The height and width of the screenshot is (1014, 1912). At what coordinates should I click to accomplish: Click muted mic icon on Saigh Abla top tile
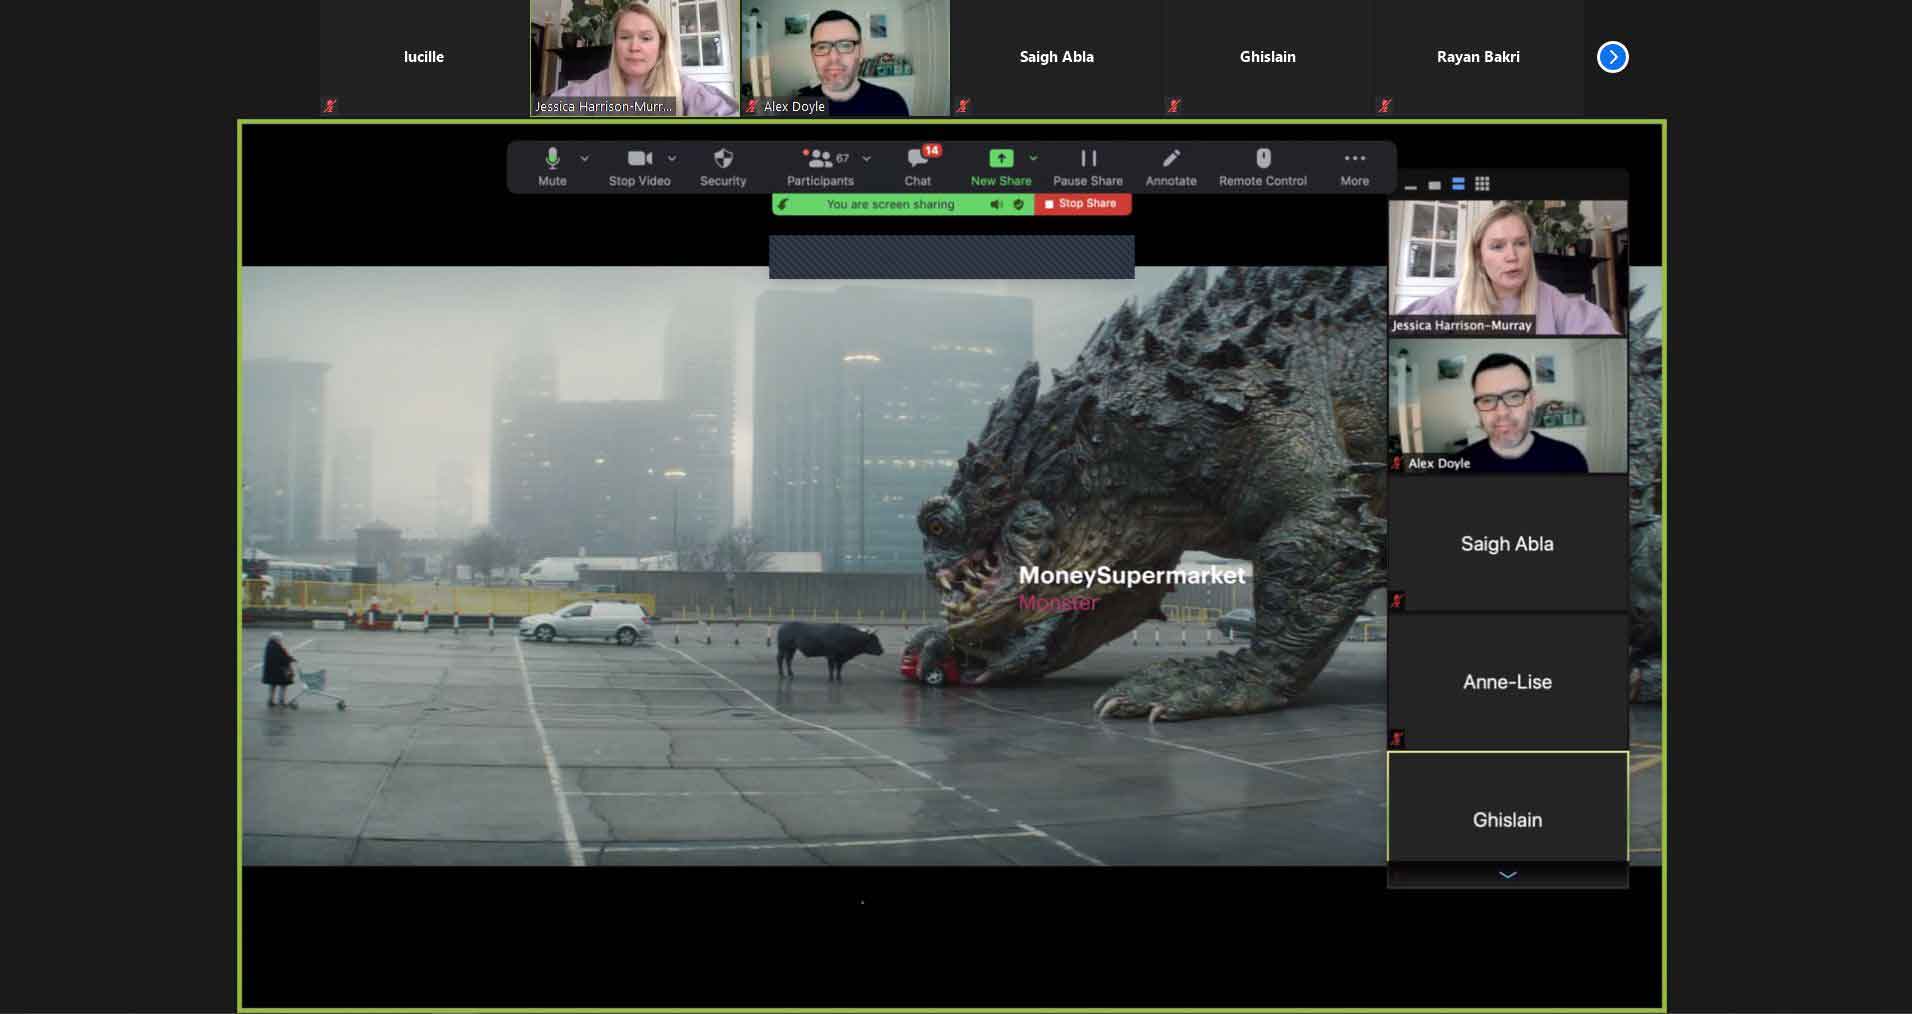(x=962, y=105)
